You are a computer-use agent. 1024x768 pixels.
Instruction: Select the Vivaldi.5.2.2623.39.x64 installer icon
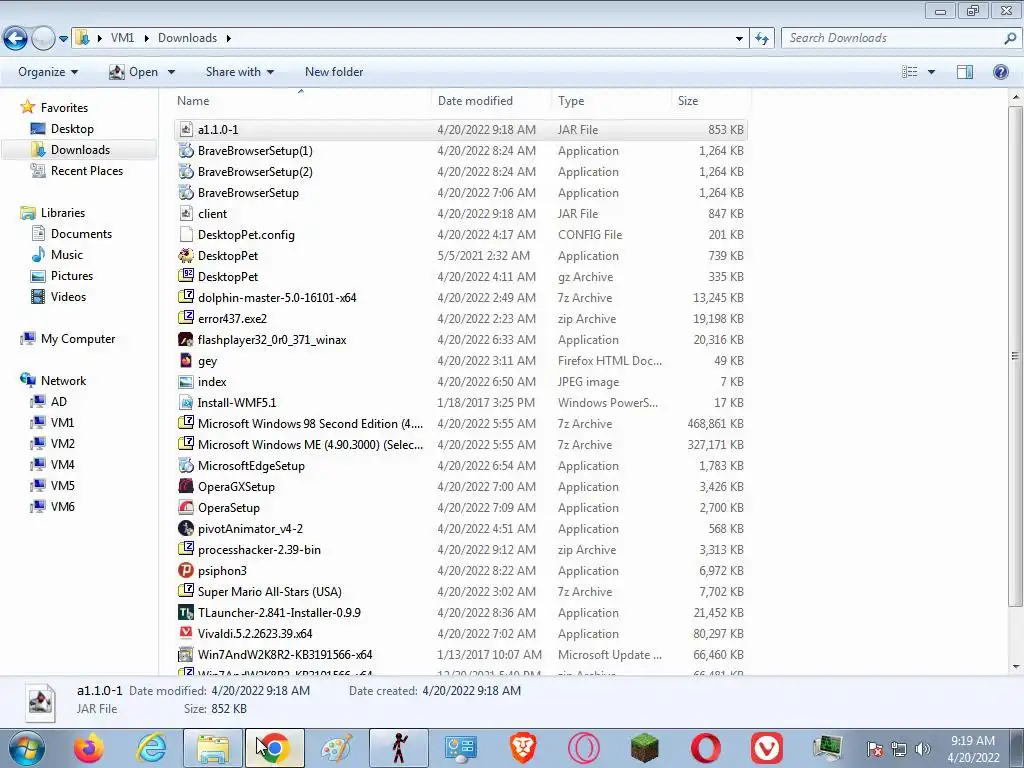point(186,633)
